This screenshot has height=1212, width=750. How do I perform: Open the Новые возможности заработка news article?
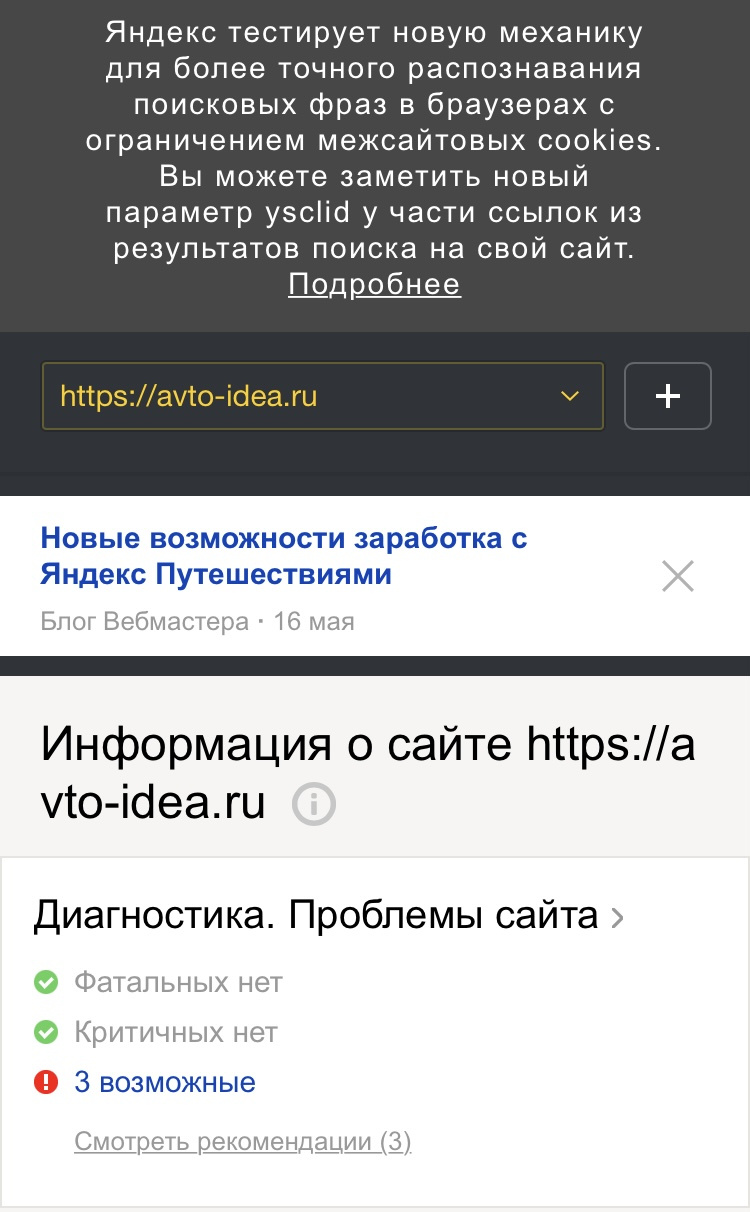(283, 556)
